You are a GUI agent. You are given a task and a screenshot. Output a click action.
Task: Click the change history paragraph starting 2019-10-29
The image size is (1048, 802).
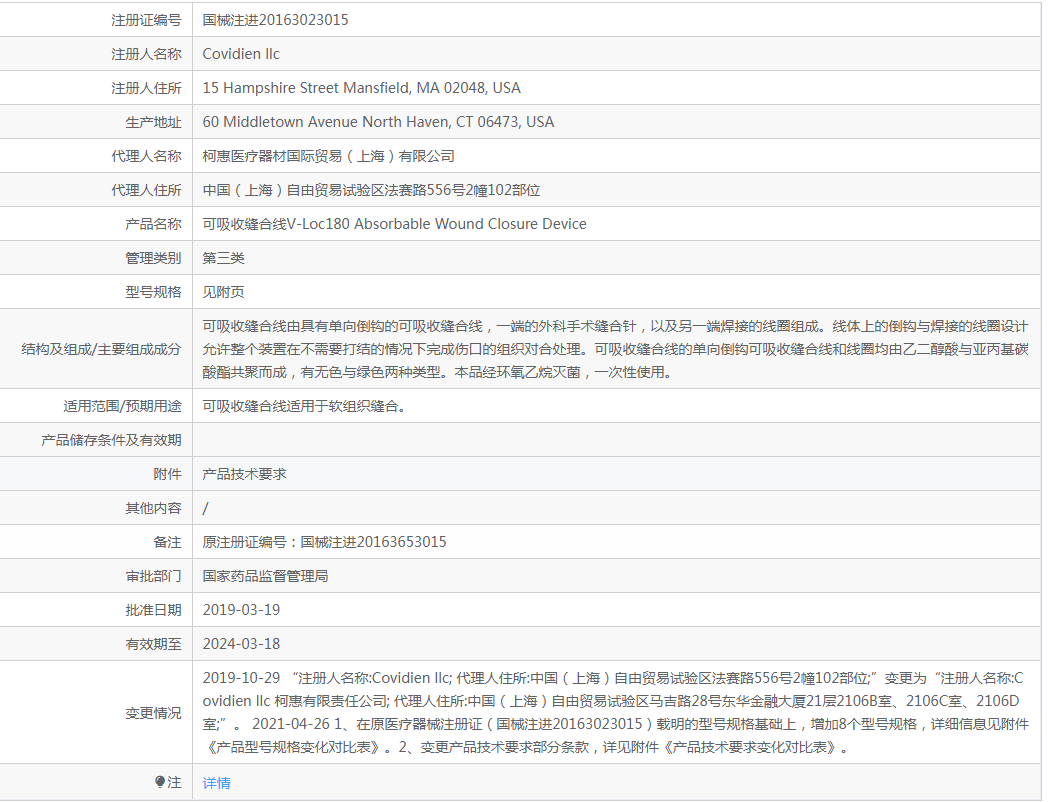616,712
